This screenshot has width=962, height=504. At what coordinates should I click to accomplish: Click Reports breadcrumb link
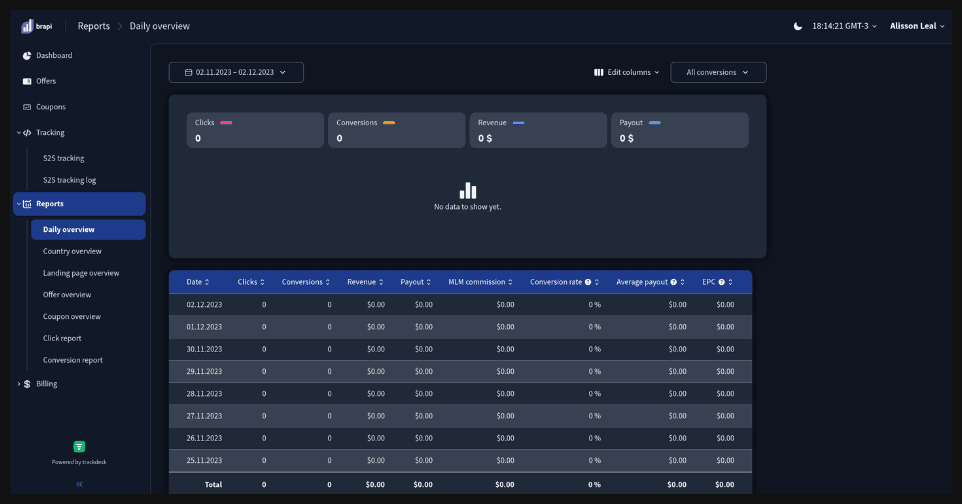click(x=94, y=26)
